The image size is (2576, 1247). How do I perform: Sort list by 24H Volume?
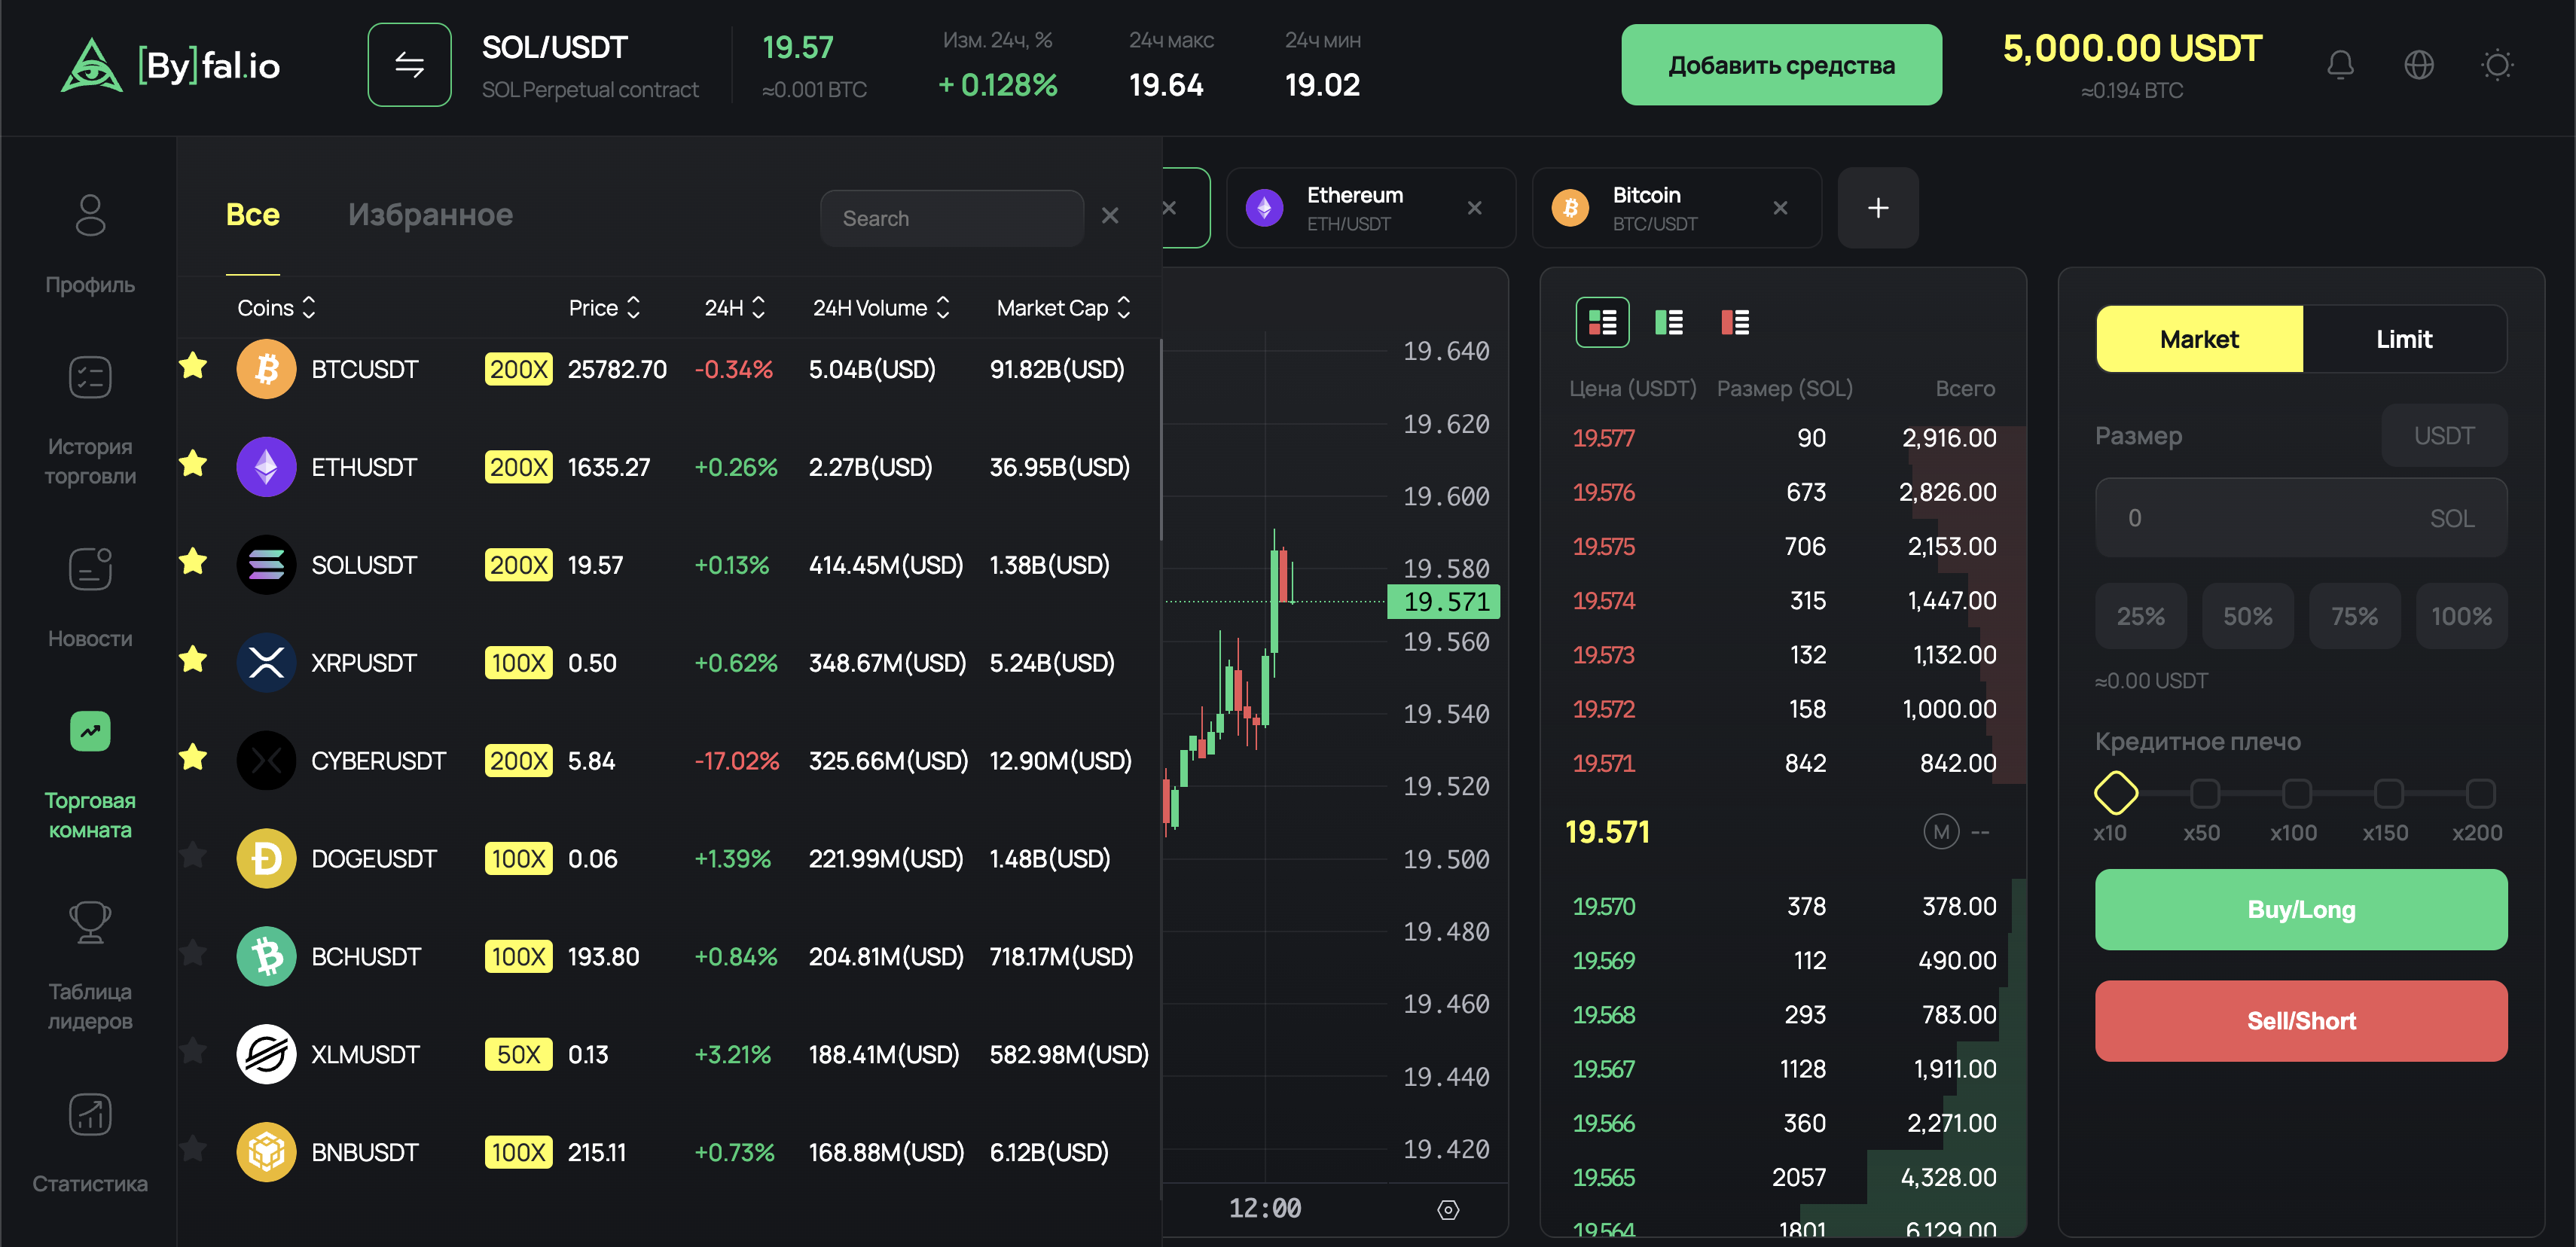tap(881, 308)
